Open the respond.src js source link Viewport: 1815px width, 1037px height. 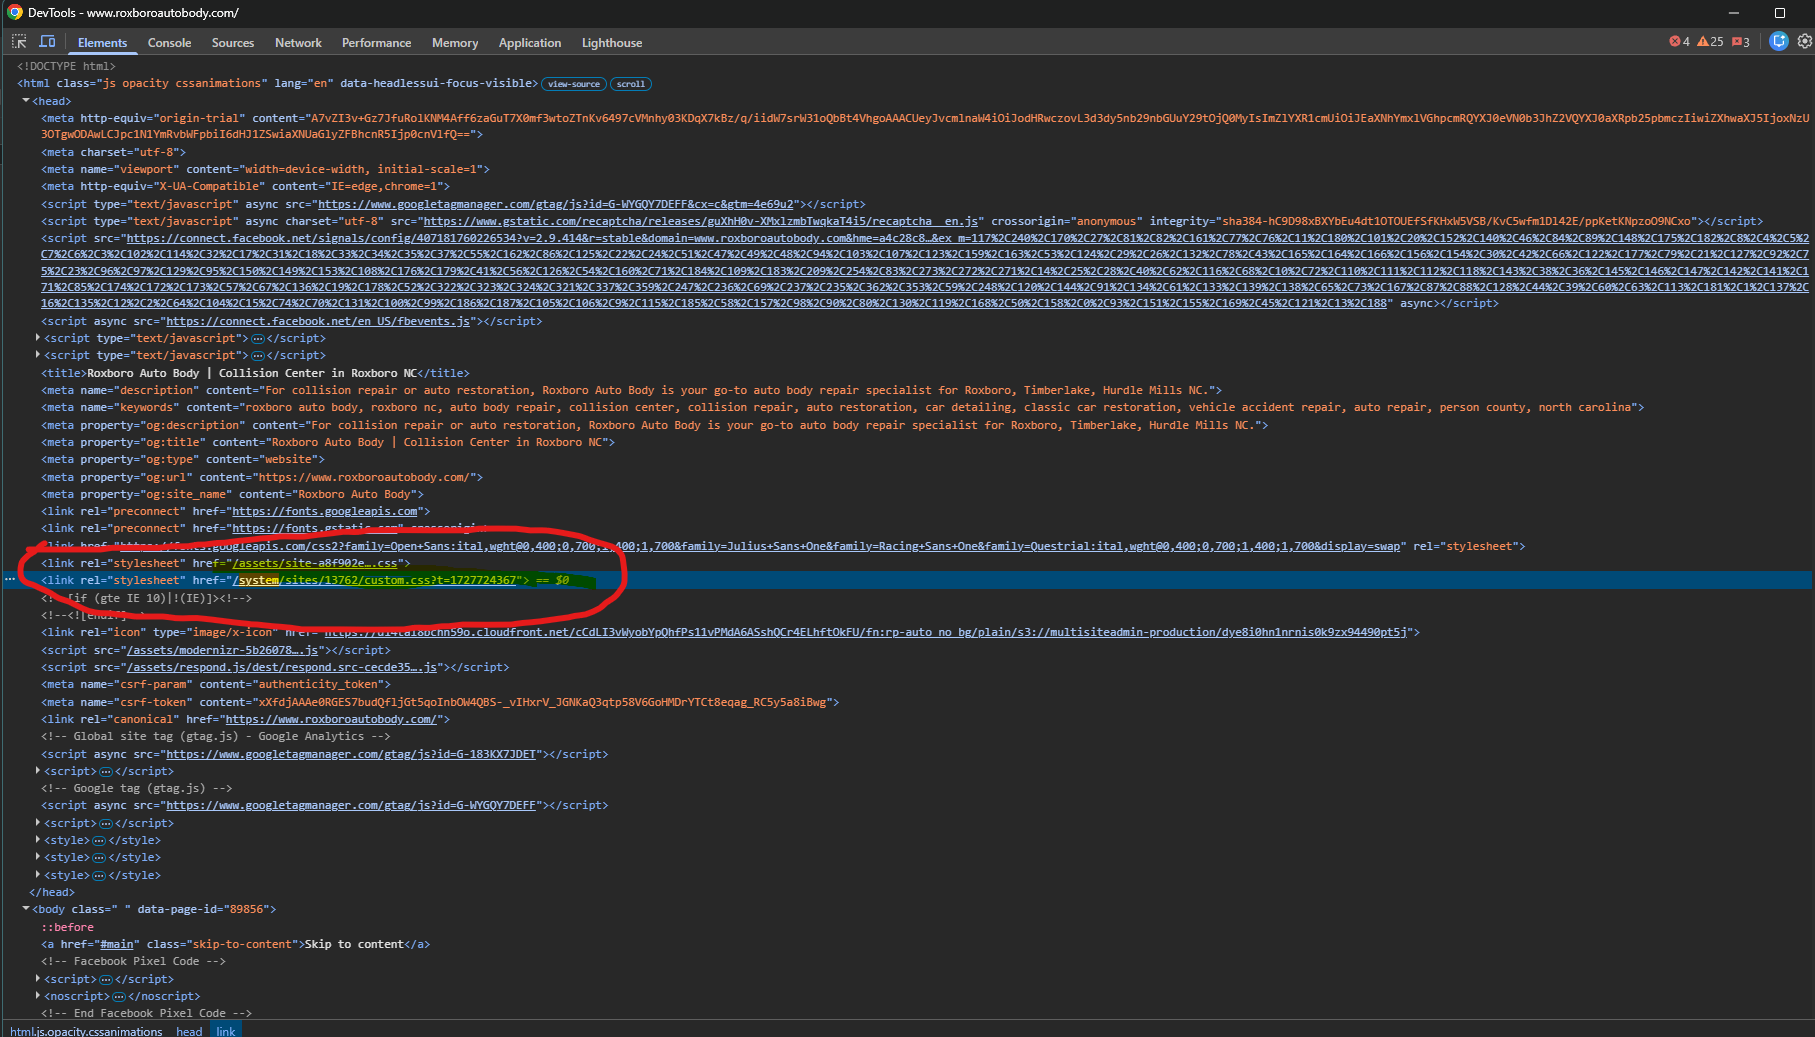point(282,667)
